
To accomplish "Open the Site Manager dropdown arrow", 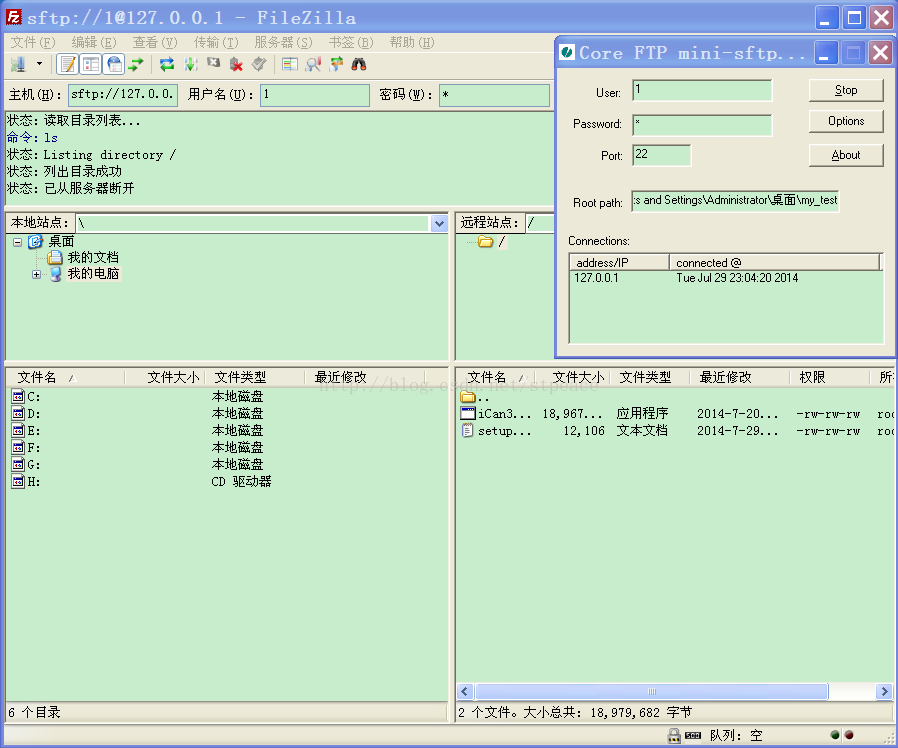I will point(39,64).
